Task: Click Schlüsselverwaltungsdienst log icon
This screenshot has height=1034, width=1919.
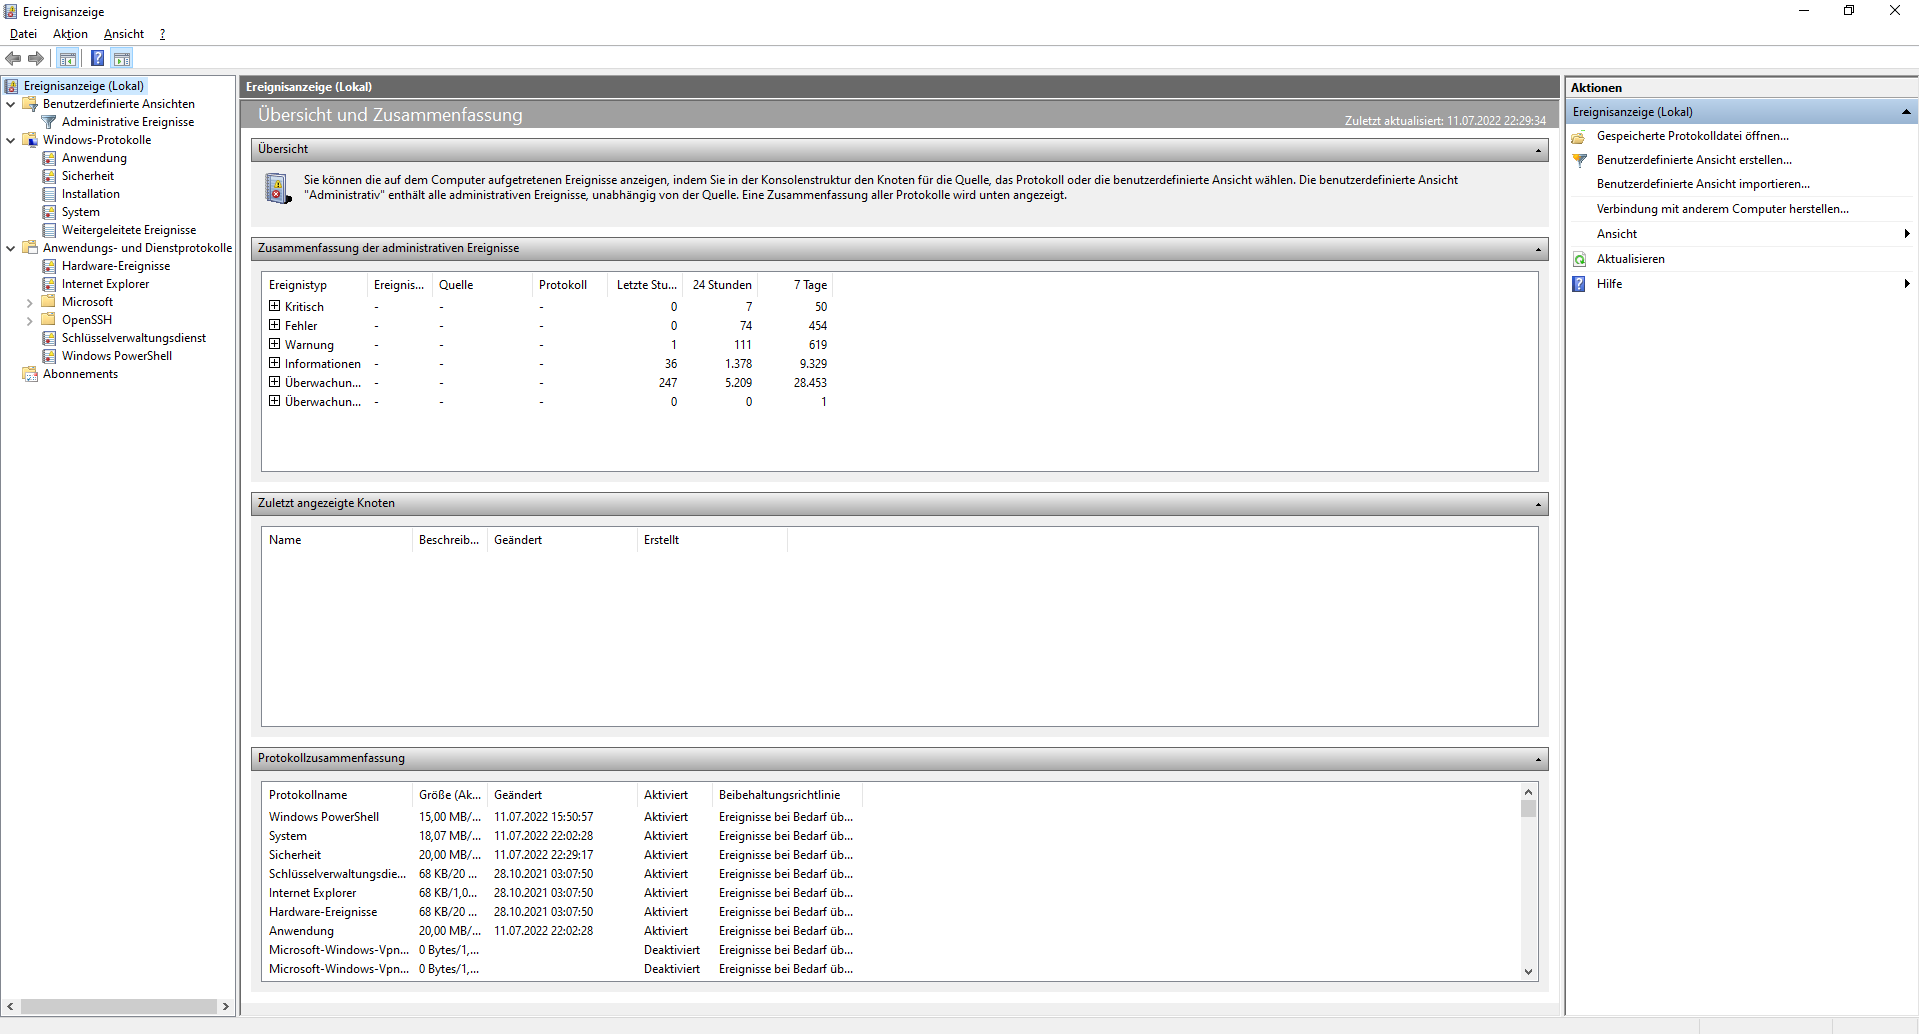Action: pos(49,338)
